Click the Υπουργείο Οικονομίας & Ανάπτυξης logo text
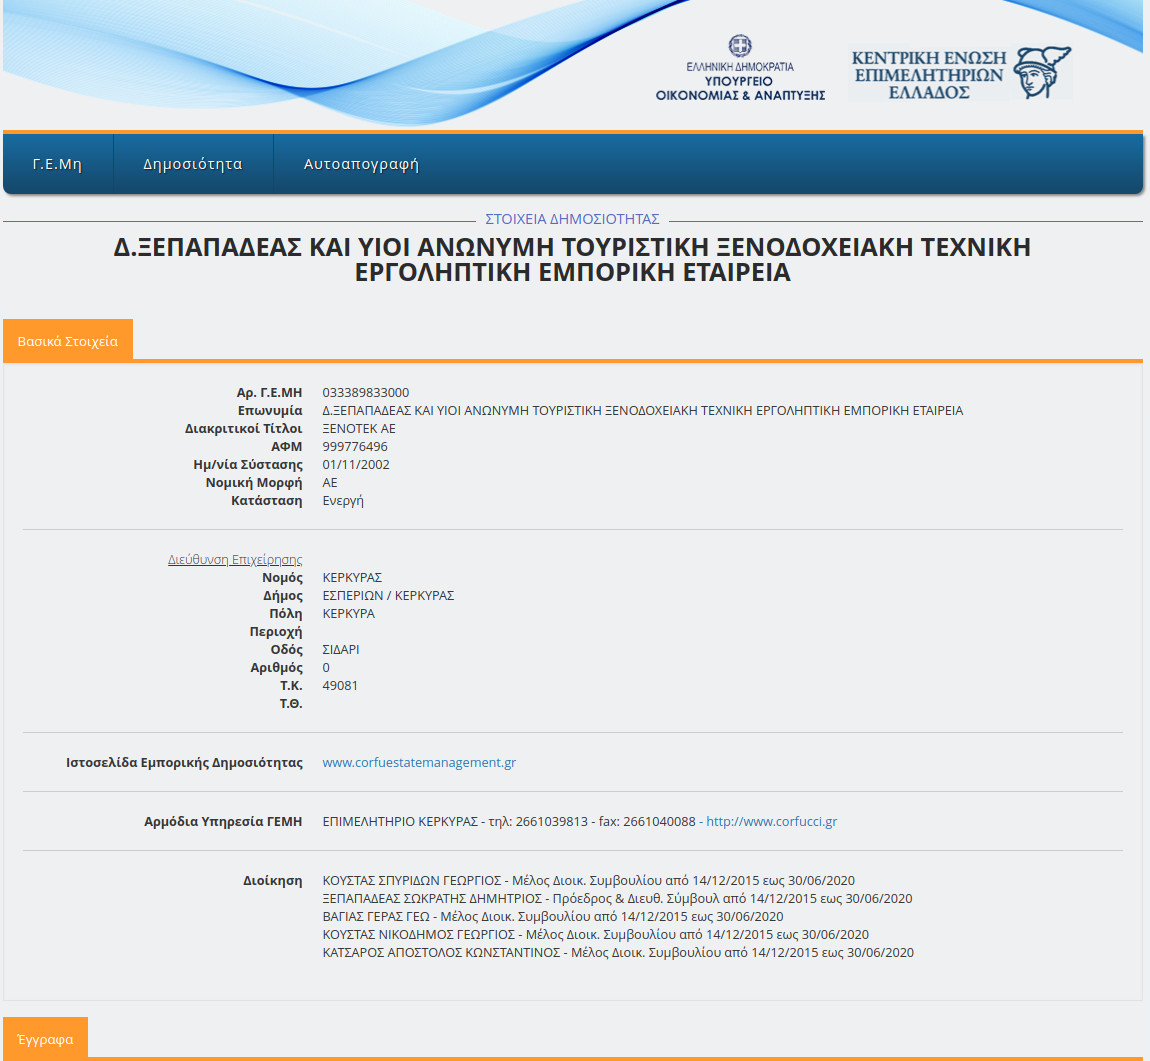This screenshot has height=1061, width=1150. pos(740,88)
